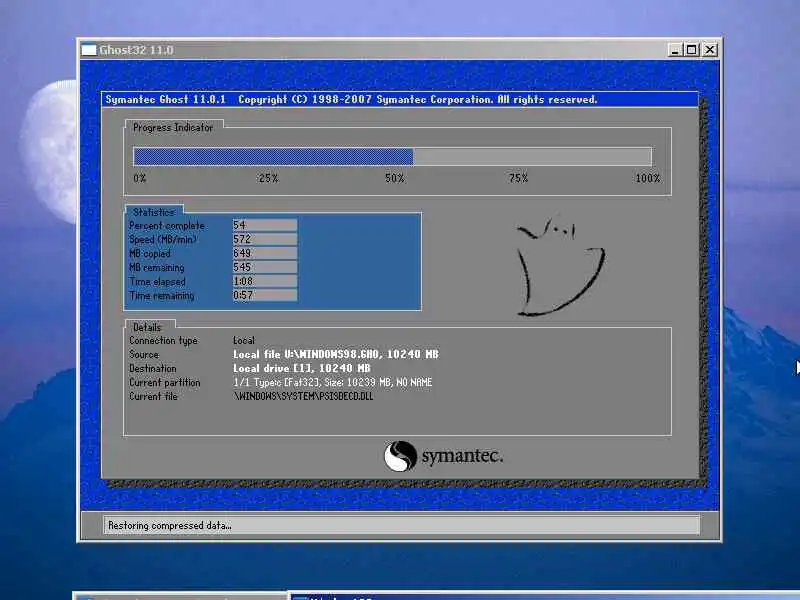Click the 'Time remaining' label
Image resolution: width=800 pixels, height=600 pixels.
pyautogui.click(x=162, y=295)
